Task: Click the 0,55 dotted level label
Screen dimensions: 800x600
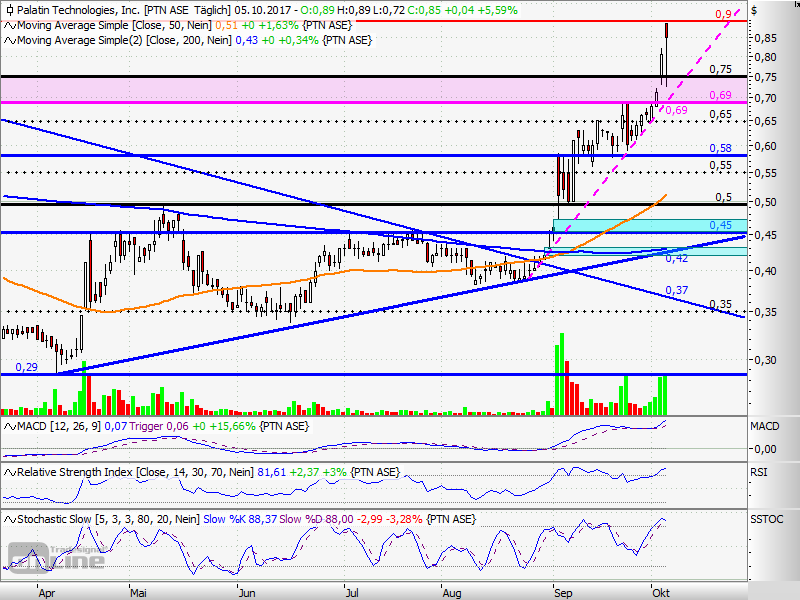Action: (x=720, y=165)
